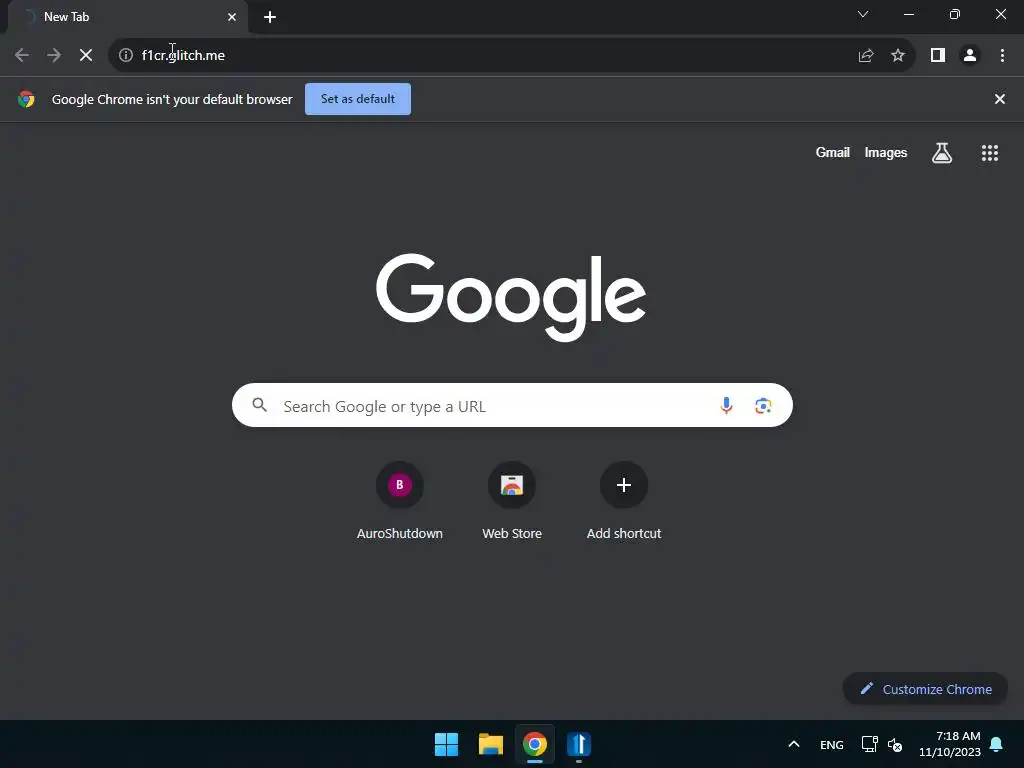
Task: Open Web Store shortcut
Action: 512,502
